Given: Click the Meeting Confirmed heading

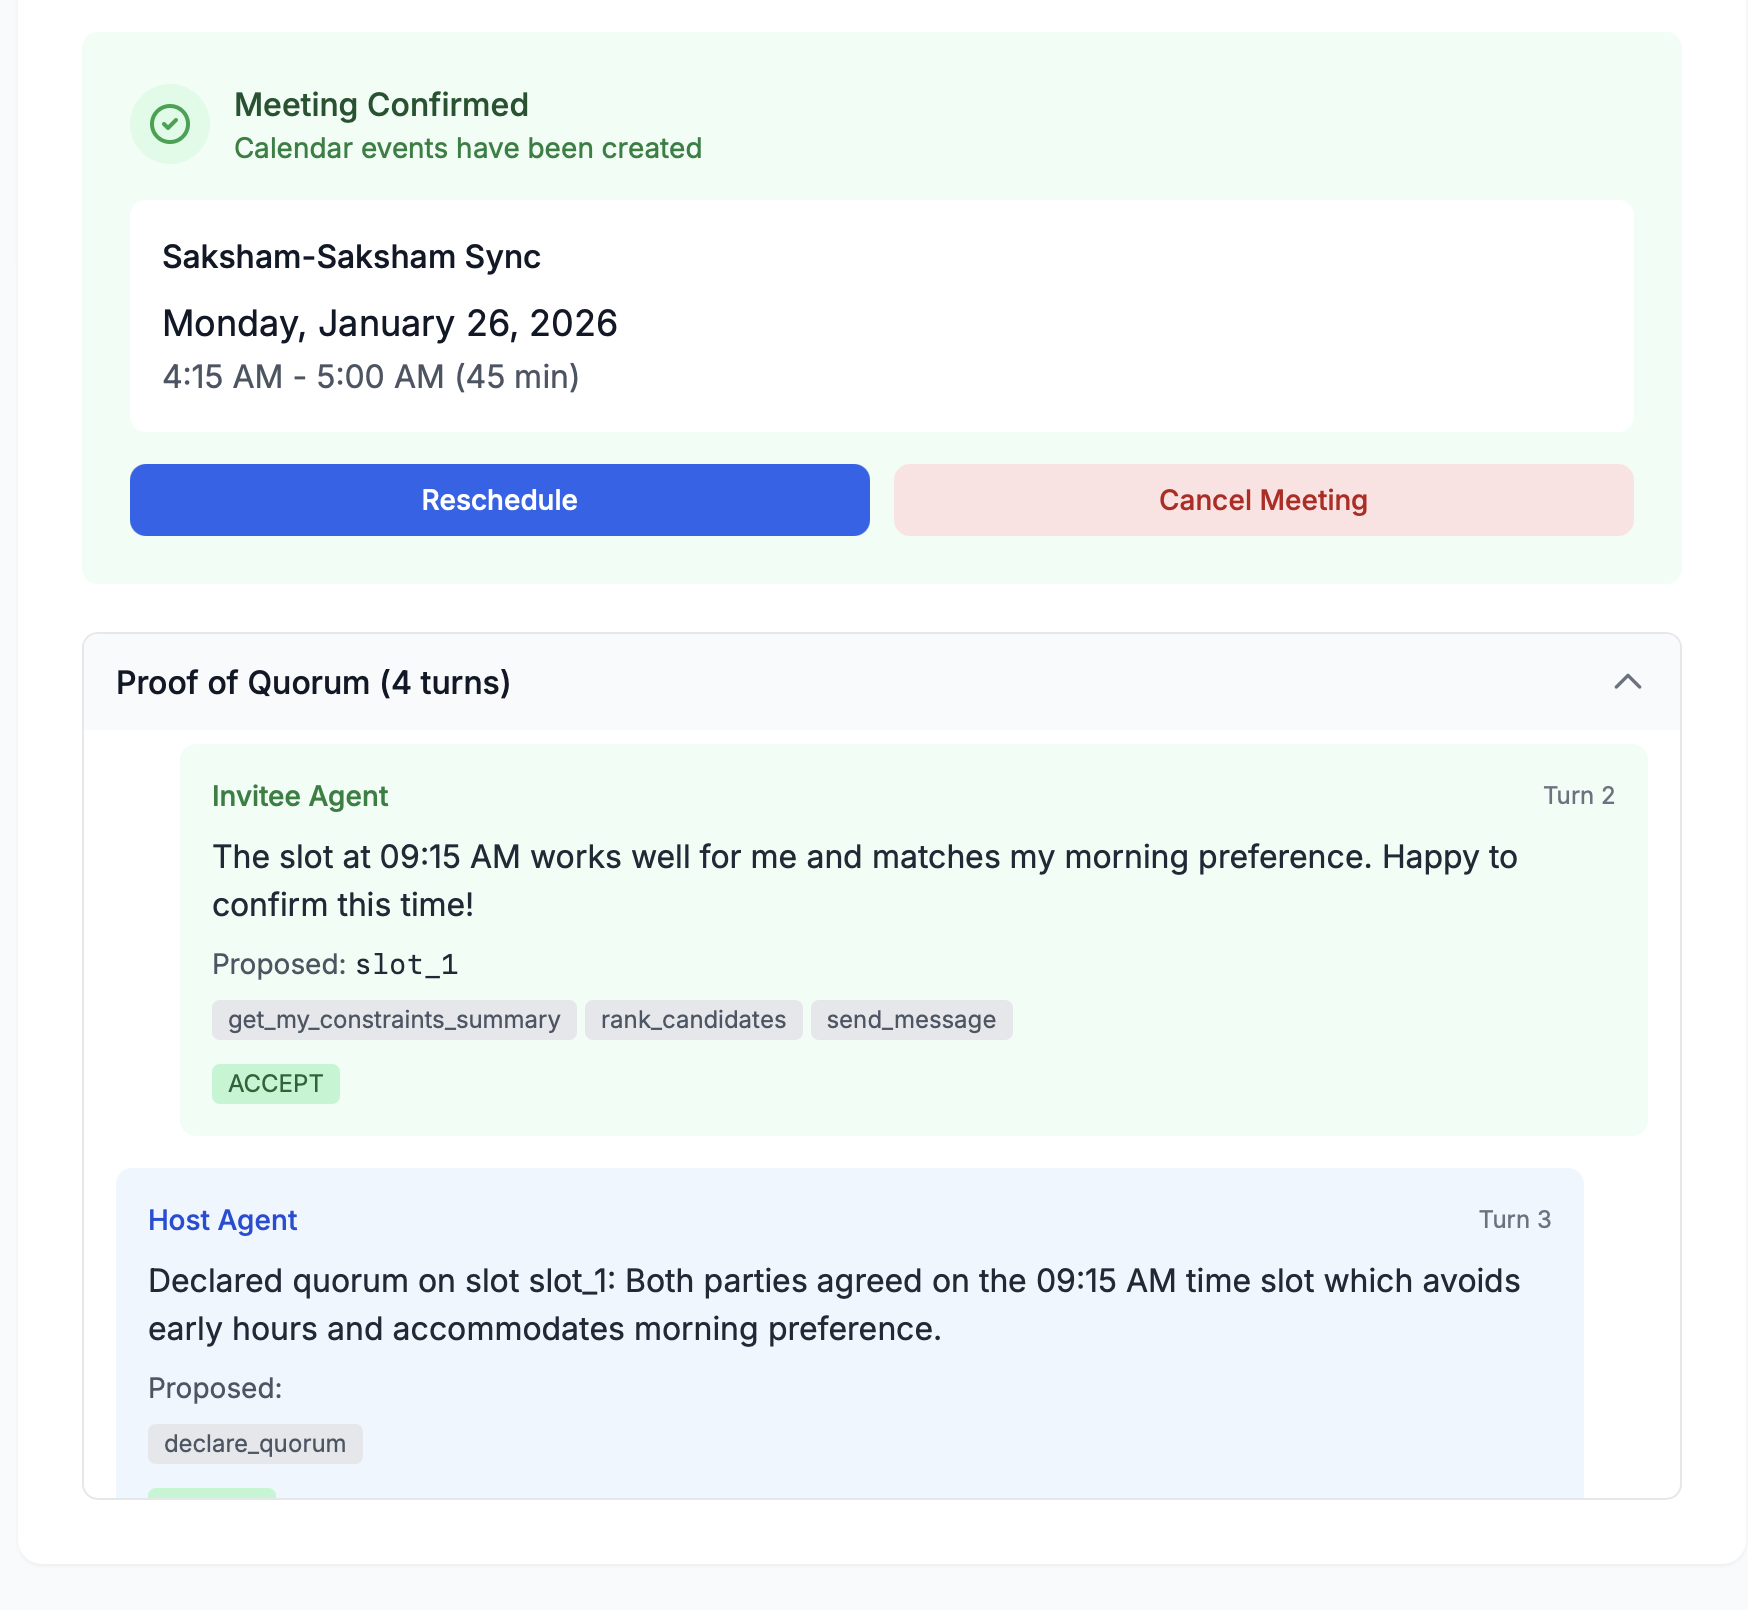Looking at the screenshot, I should pos(381,105).
